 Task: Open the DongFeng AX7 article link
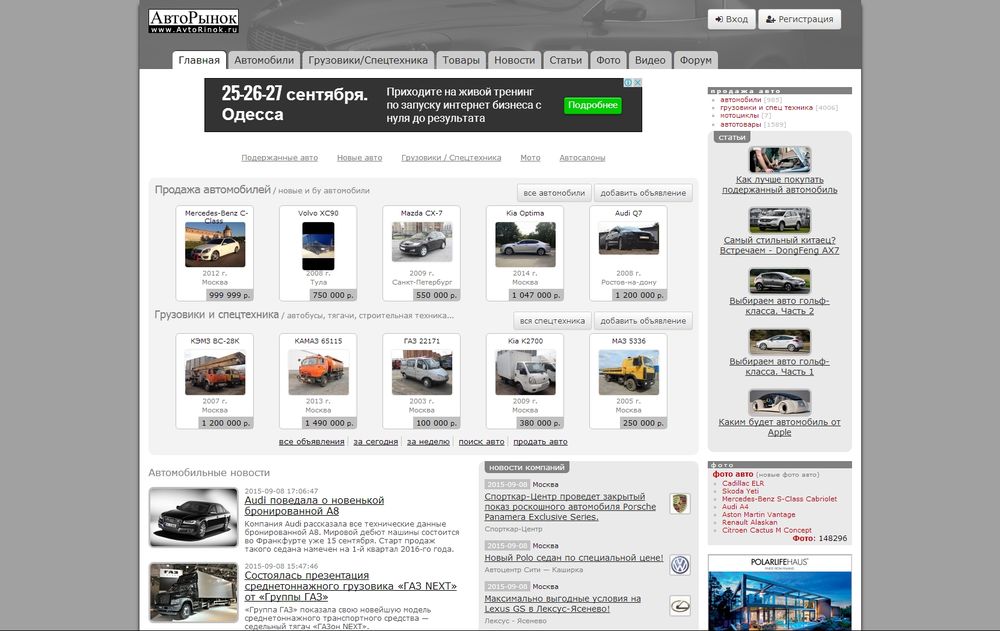click(x=779, y=245)
